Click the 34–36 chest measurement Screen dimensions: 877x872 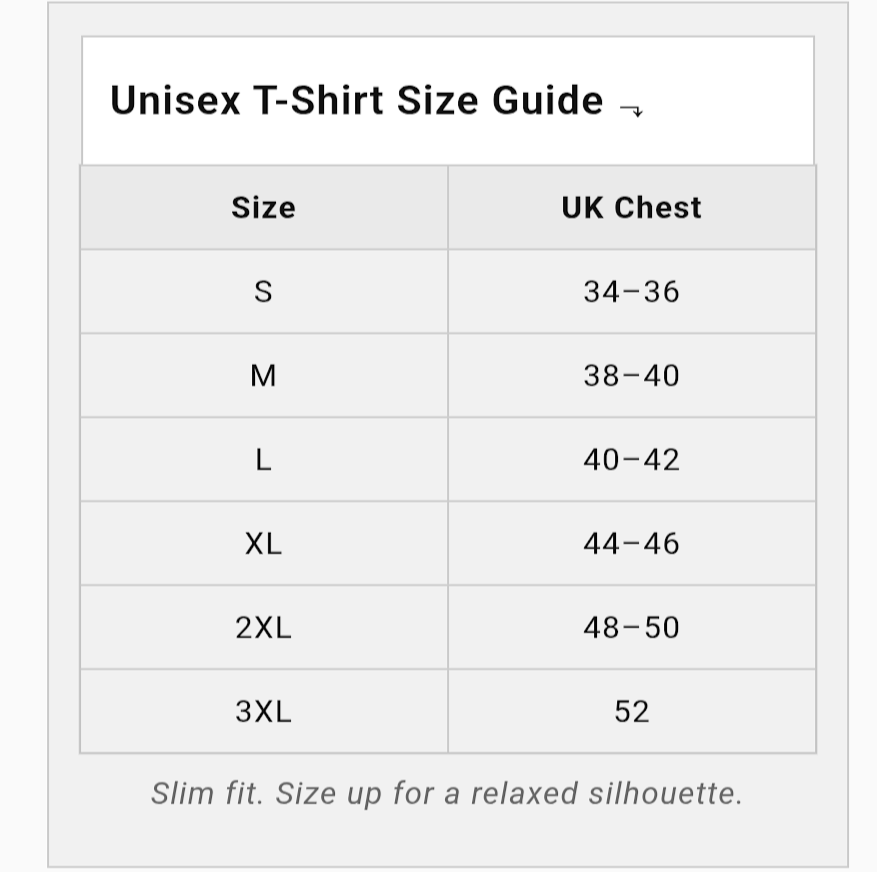coord(631,291)
